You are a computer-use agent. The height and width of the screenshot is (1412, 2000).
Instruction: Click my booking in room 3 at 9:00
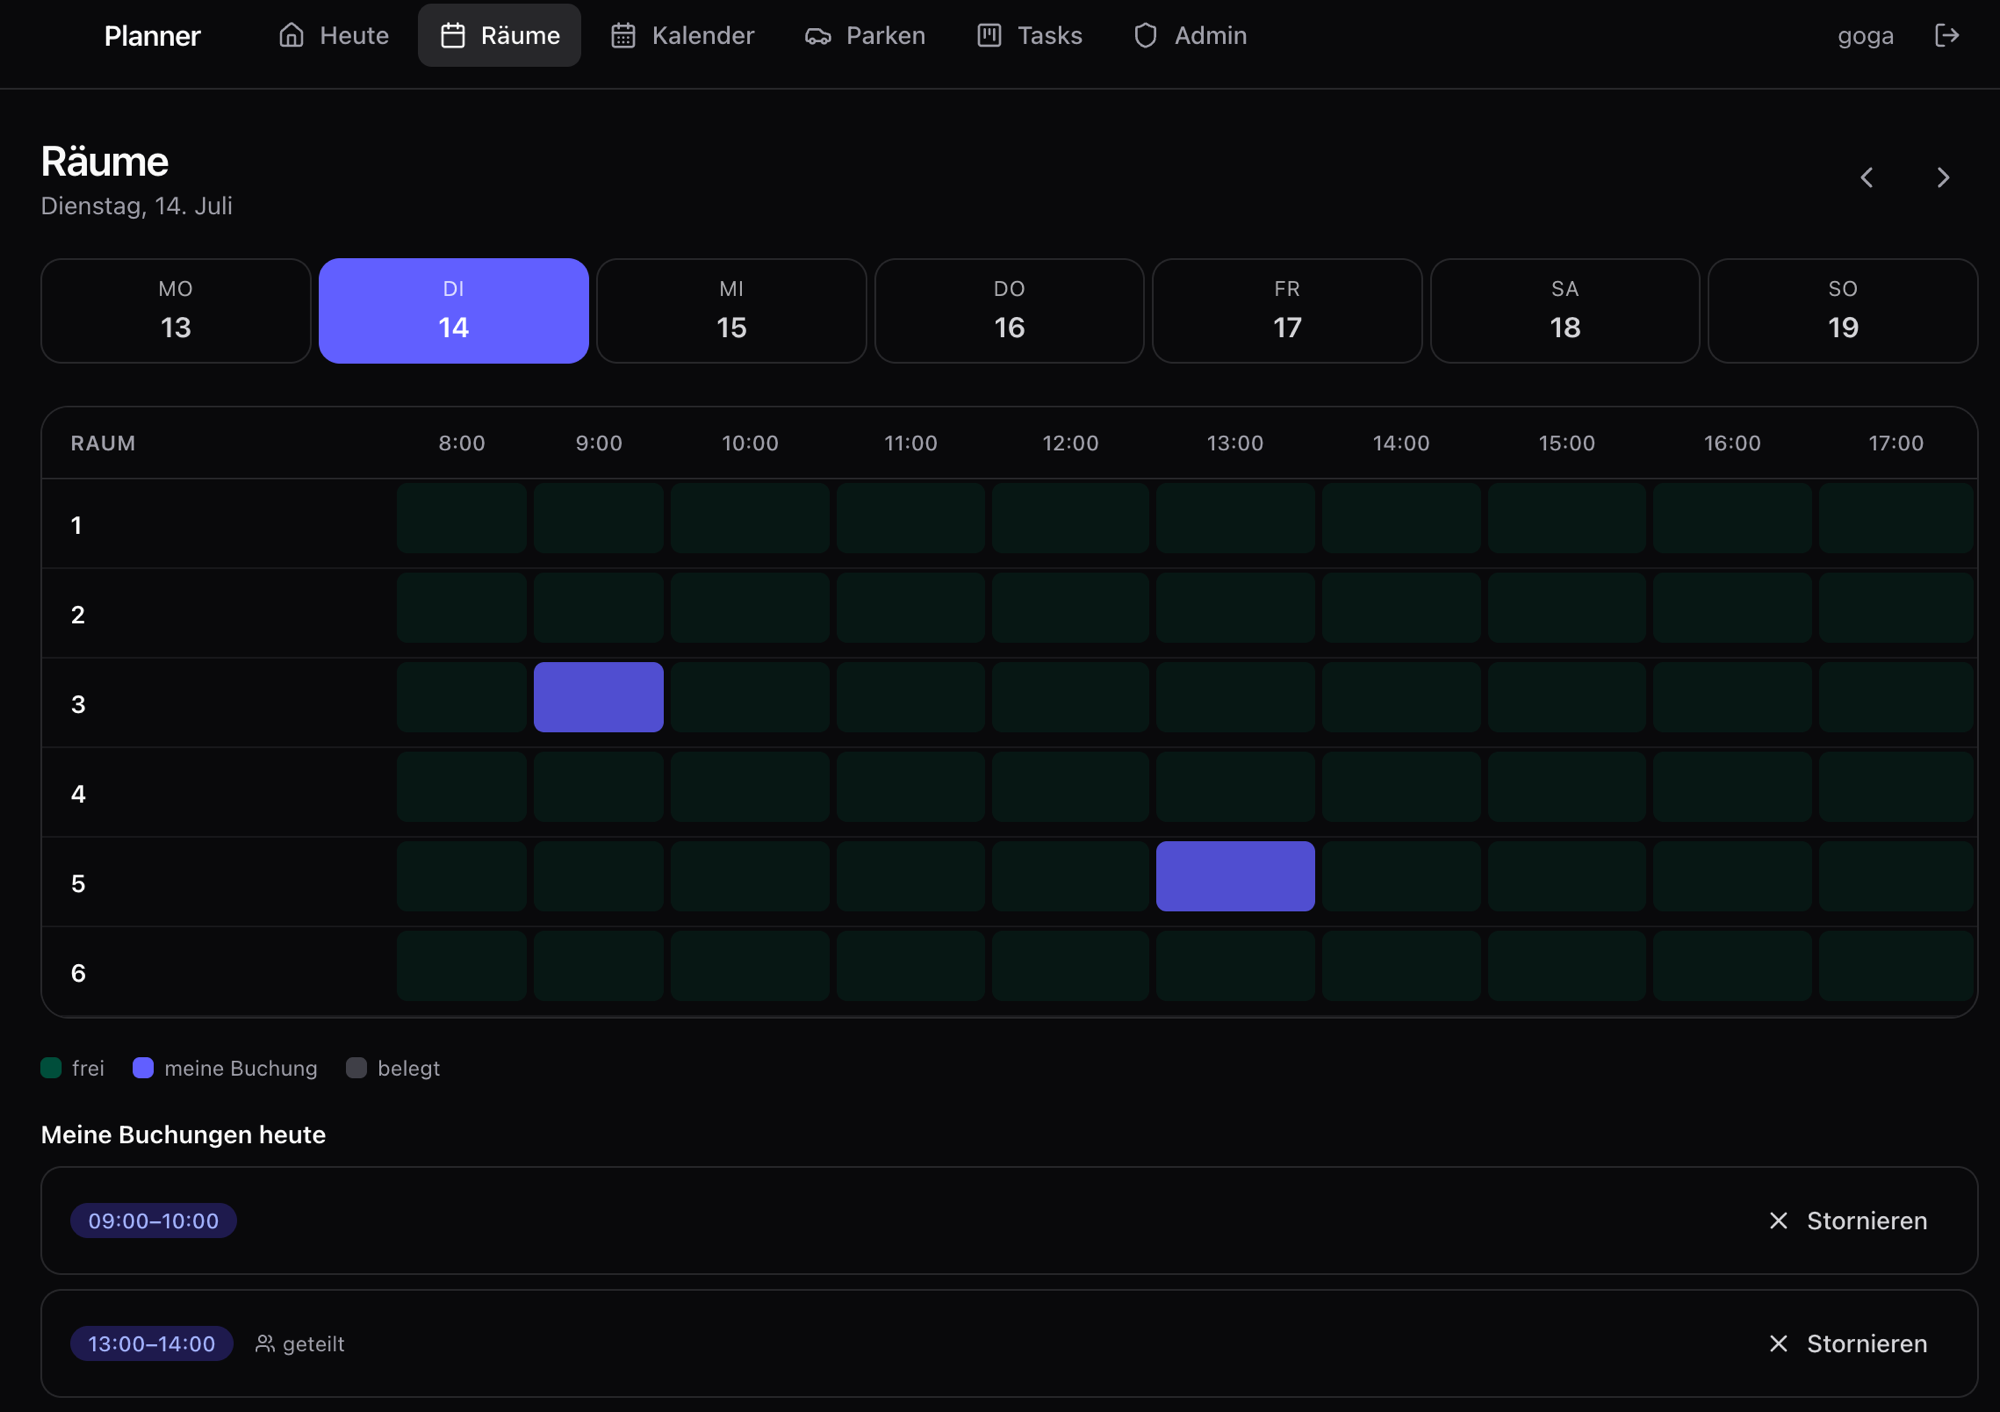pyautogui.click(x=599, y=697)
